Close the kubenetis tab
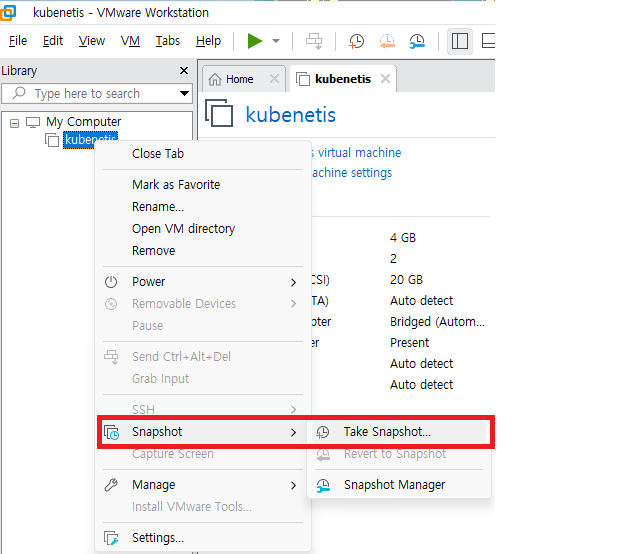Viewport: 629px width, 554px height. coord(386,79)
